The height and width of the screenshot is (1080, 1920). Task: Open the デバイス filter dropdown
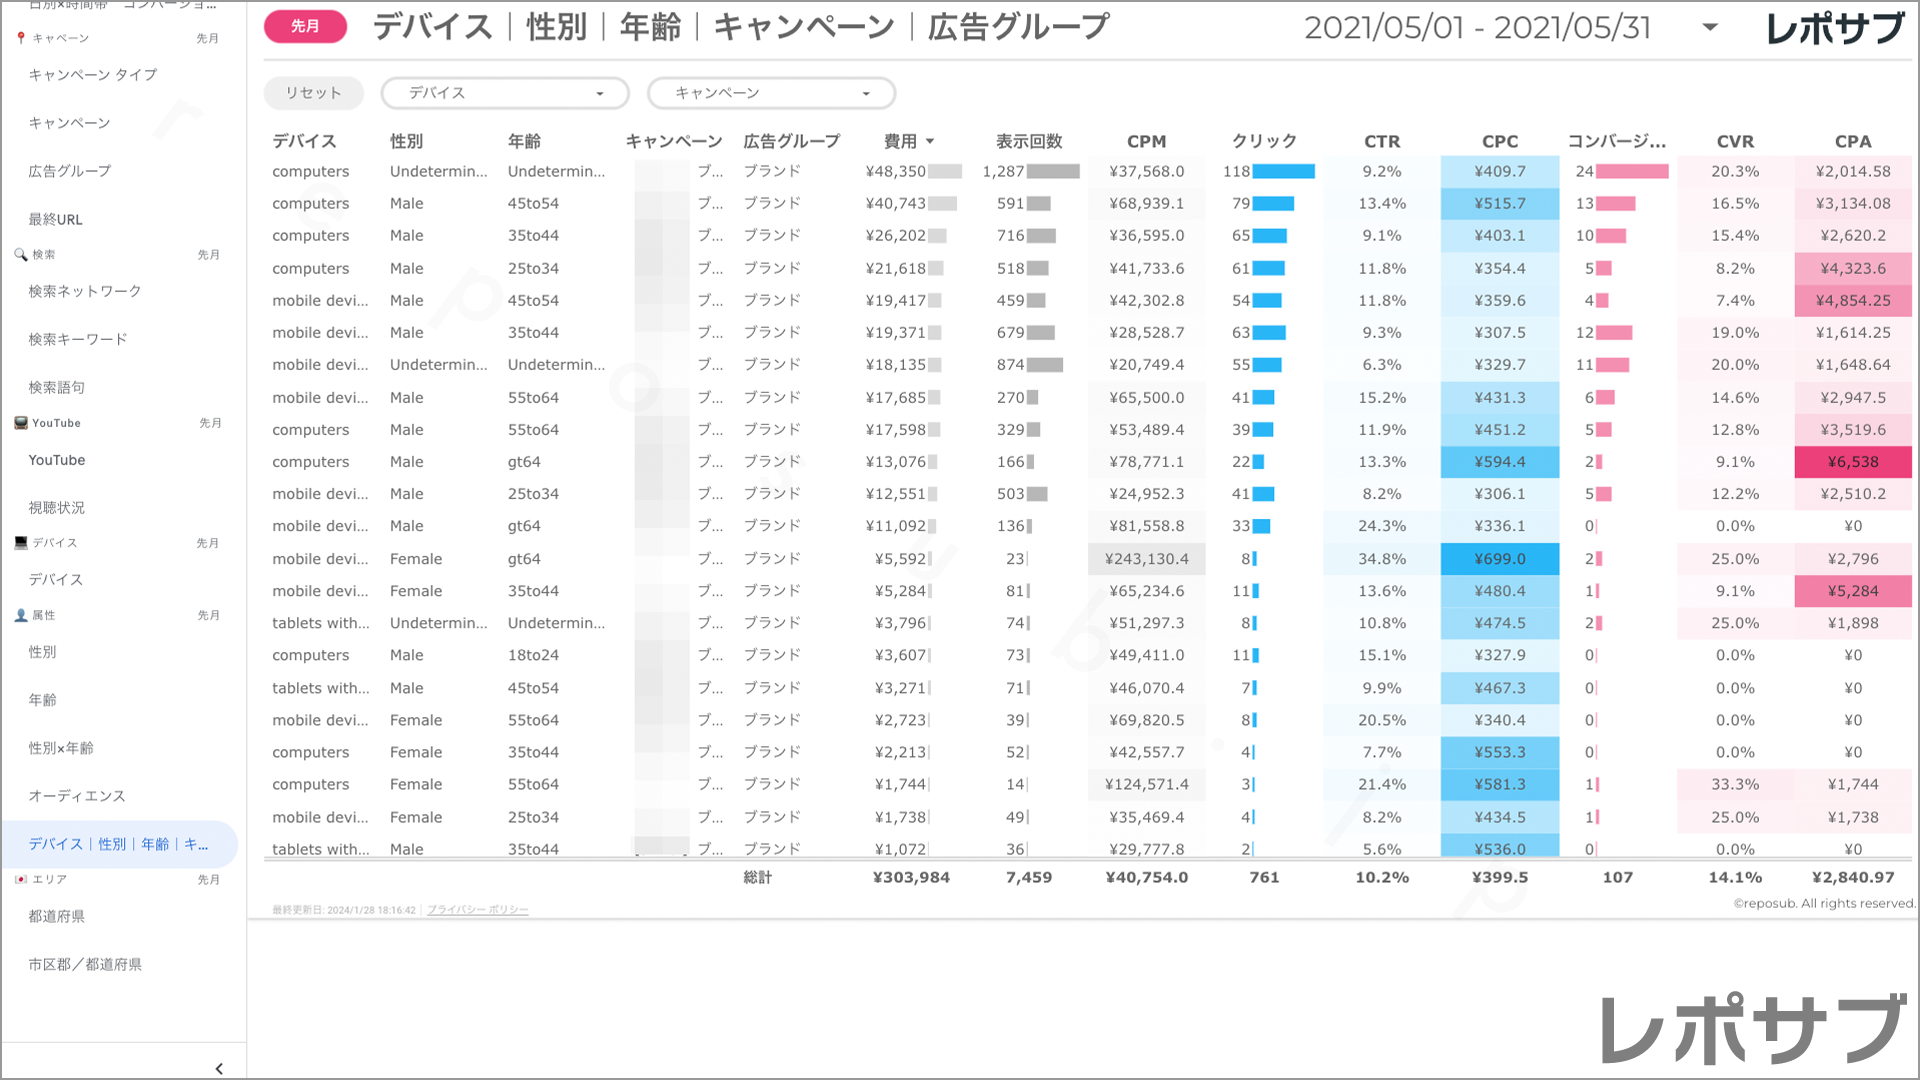(x=504, y=92)
